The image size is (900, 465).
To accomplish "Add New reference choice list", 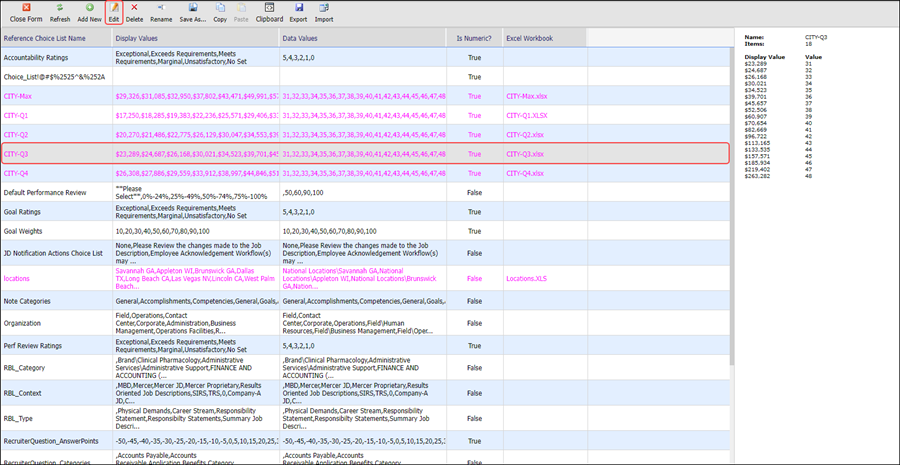I will coord(89,12).
